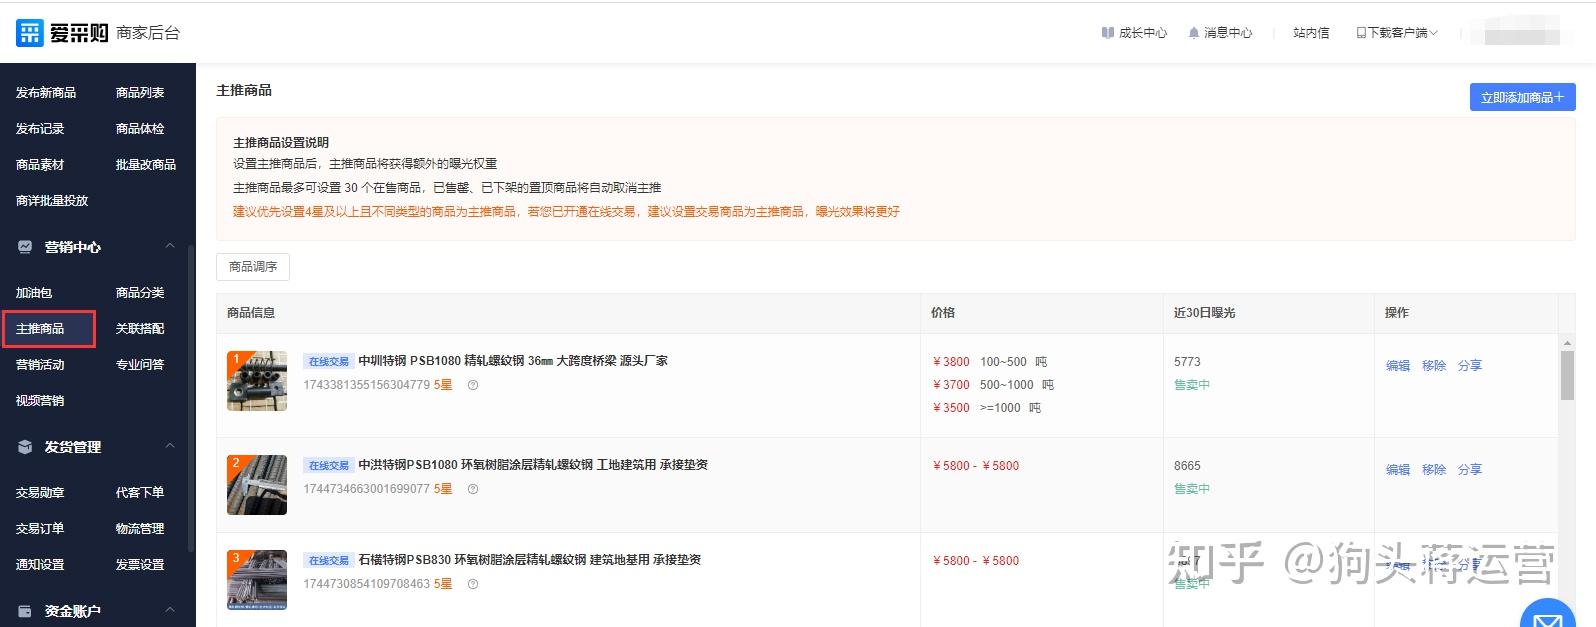This screenshot has height=627, width=1596.
Task: Click 售卖中 status under 8665
Action: (1192, 489)
